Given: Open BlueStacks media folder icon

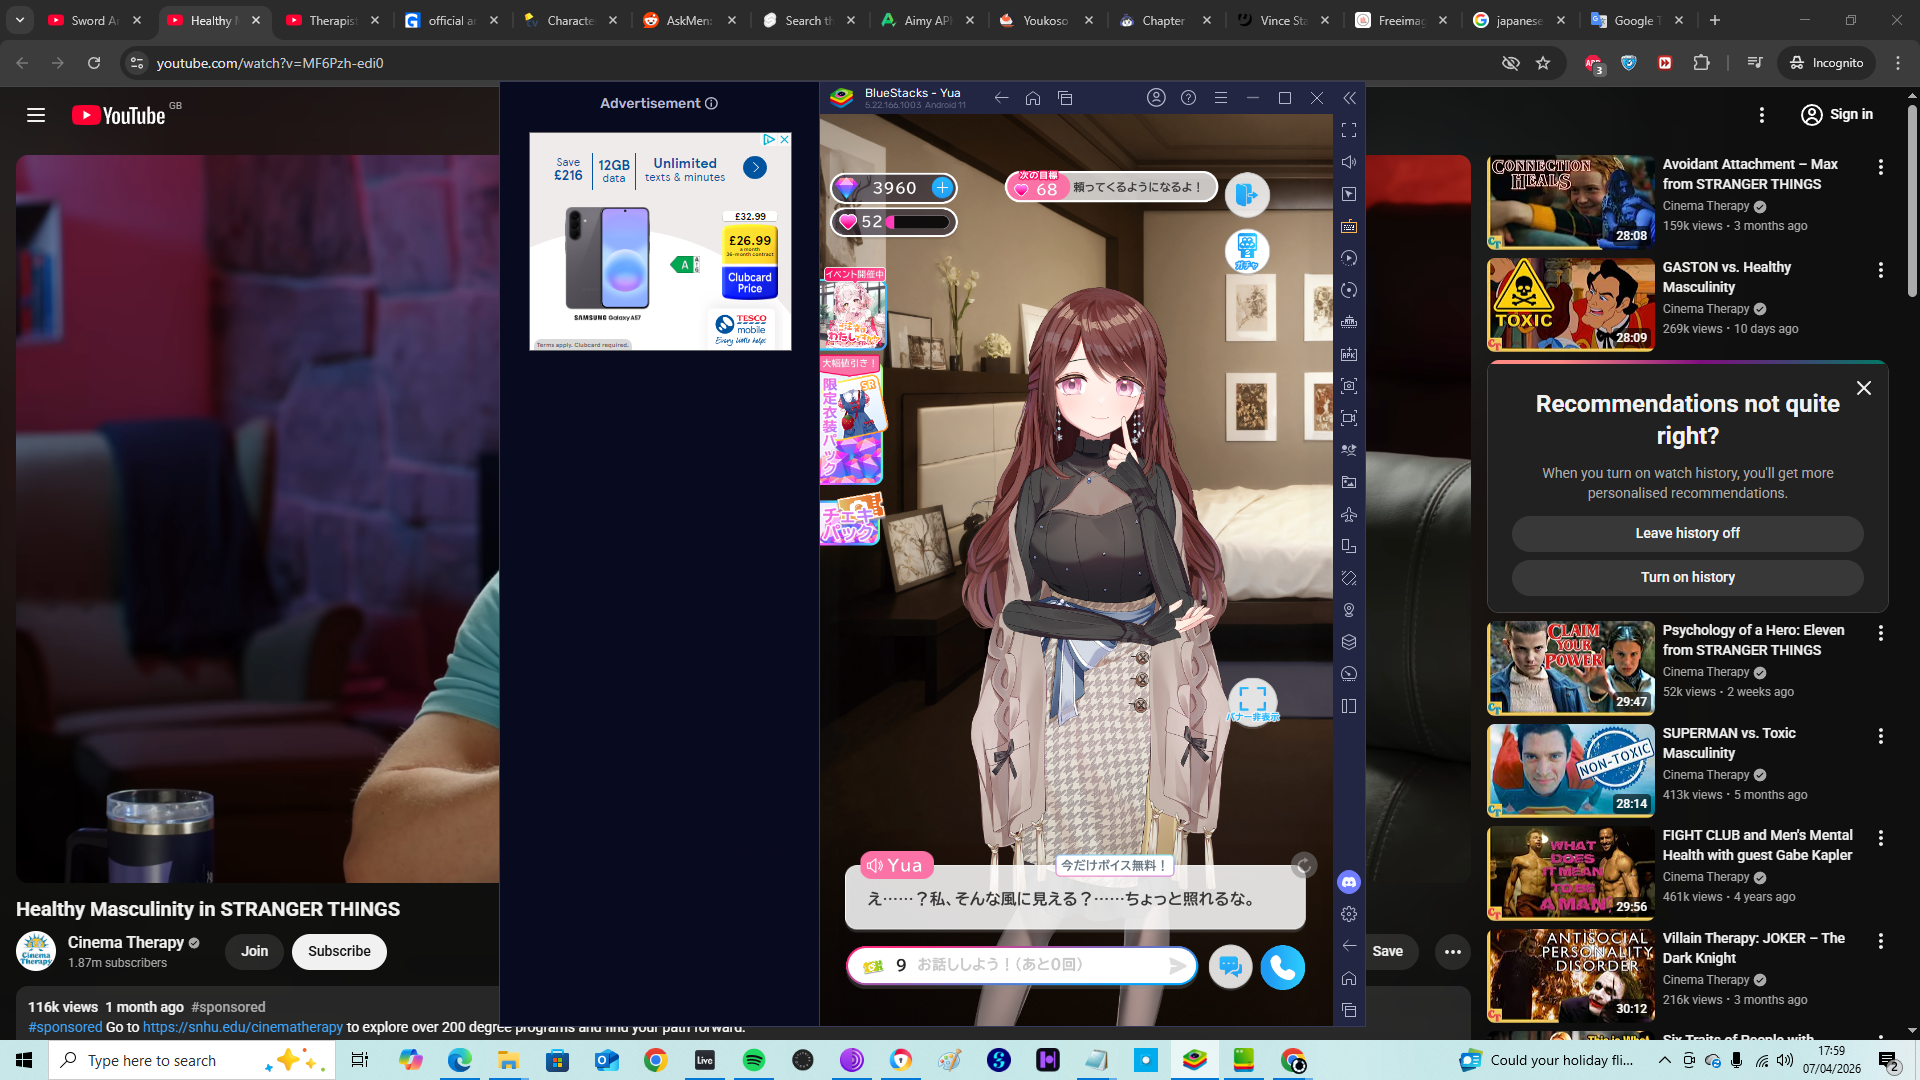Looking at the screenshot, I should pyautogui.click(x=1349, y=482).
